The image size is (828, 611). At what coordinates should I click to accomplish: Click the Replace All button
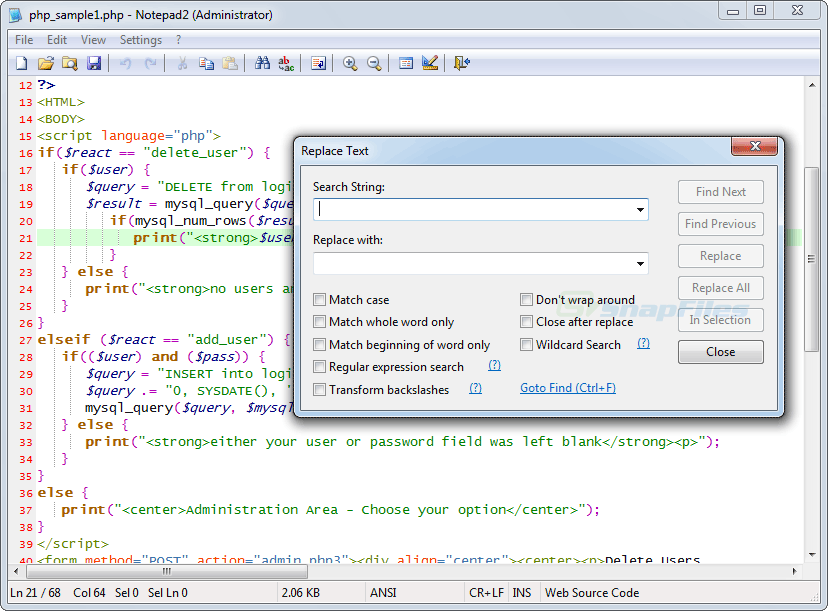pos(720,288)
